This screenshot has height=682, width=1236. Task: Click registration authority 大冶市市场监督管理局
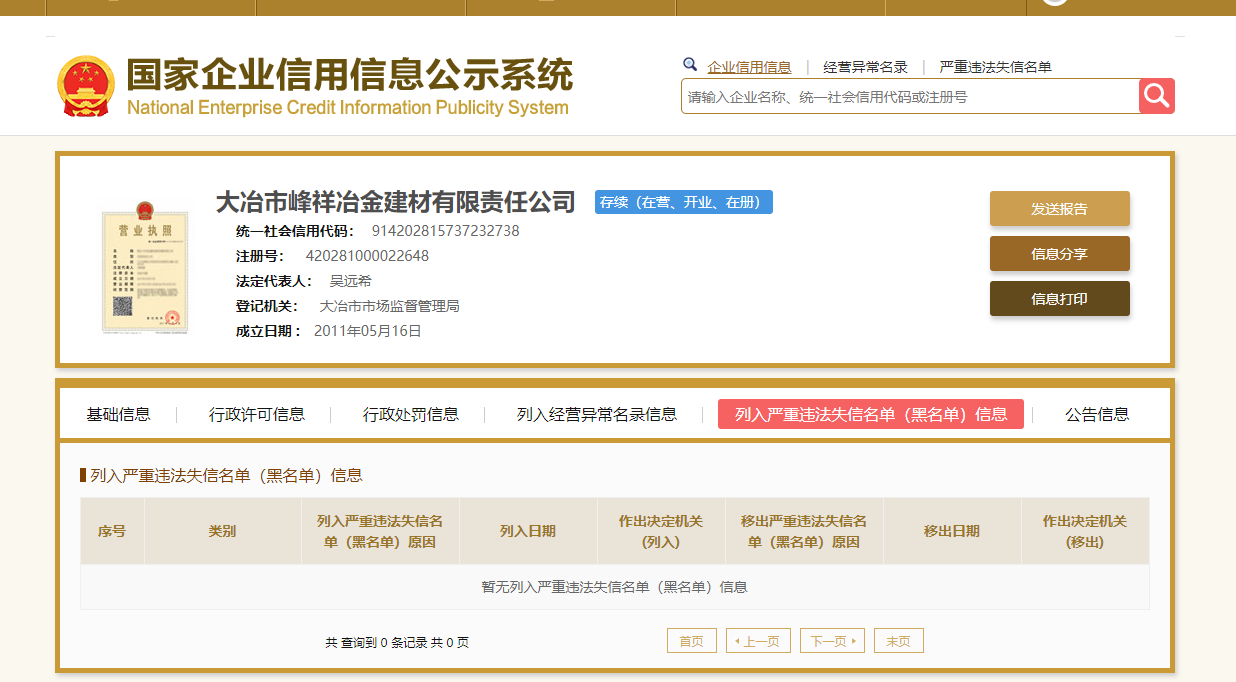(389, 306)
